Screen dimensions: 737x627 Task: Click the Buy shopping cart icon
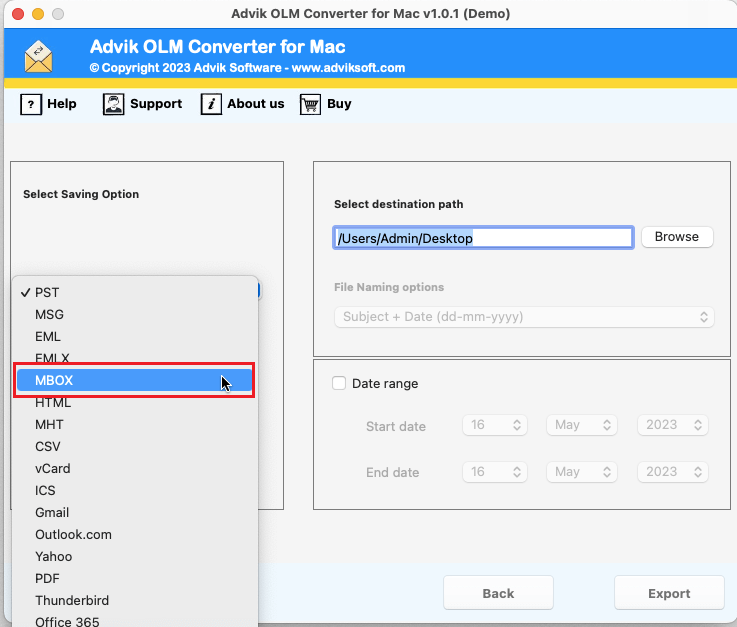coord(310,104)
